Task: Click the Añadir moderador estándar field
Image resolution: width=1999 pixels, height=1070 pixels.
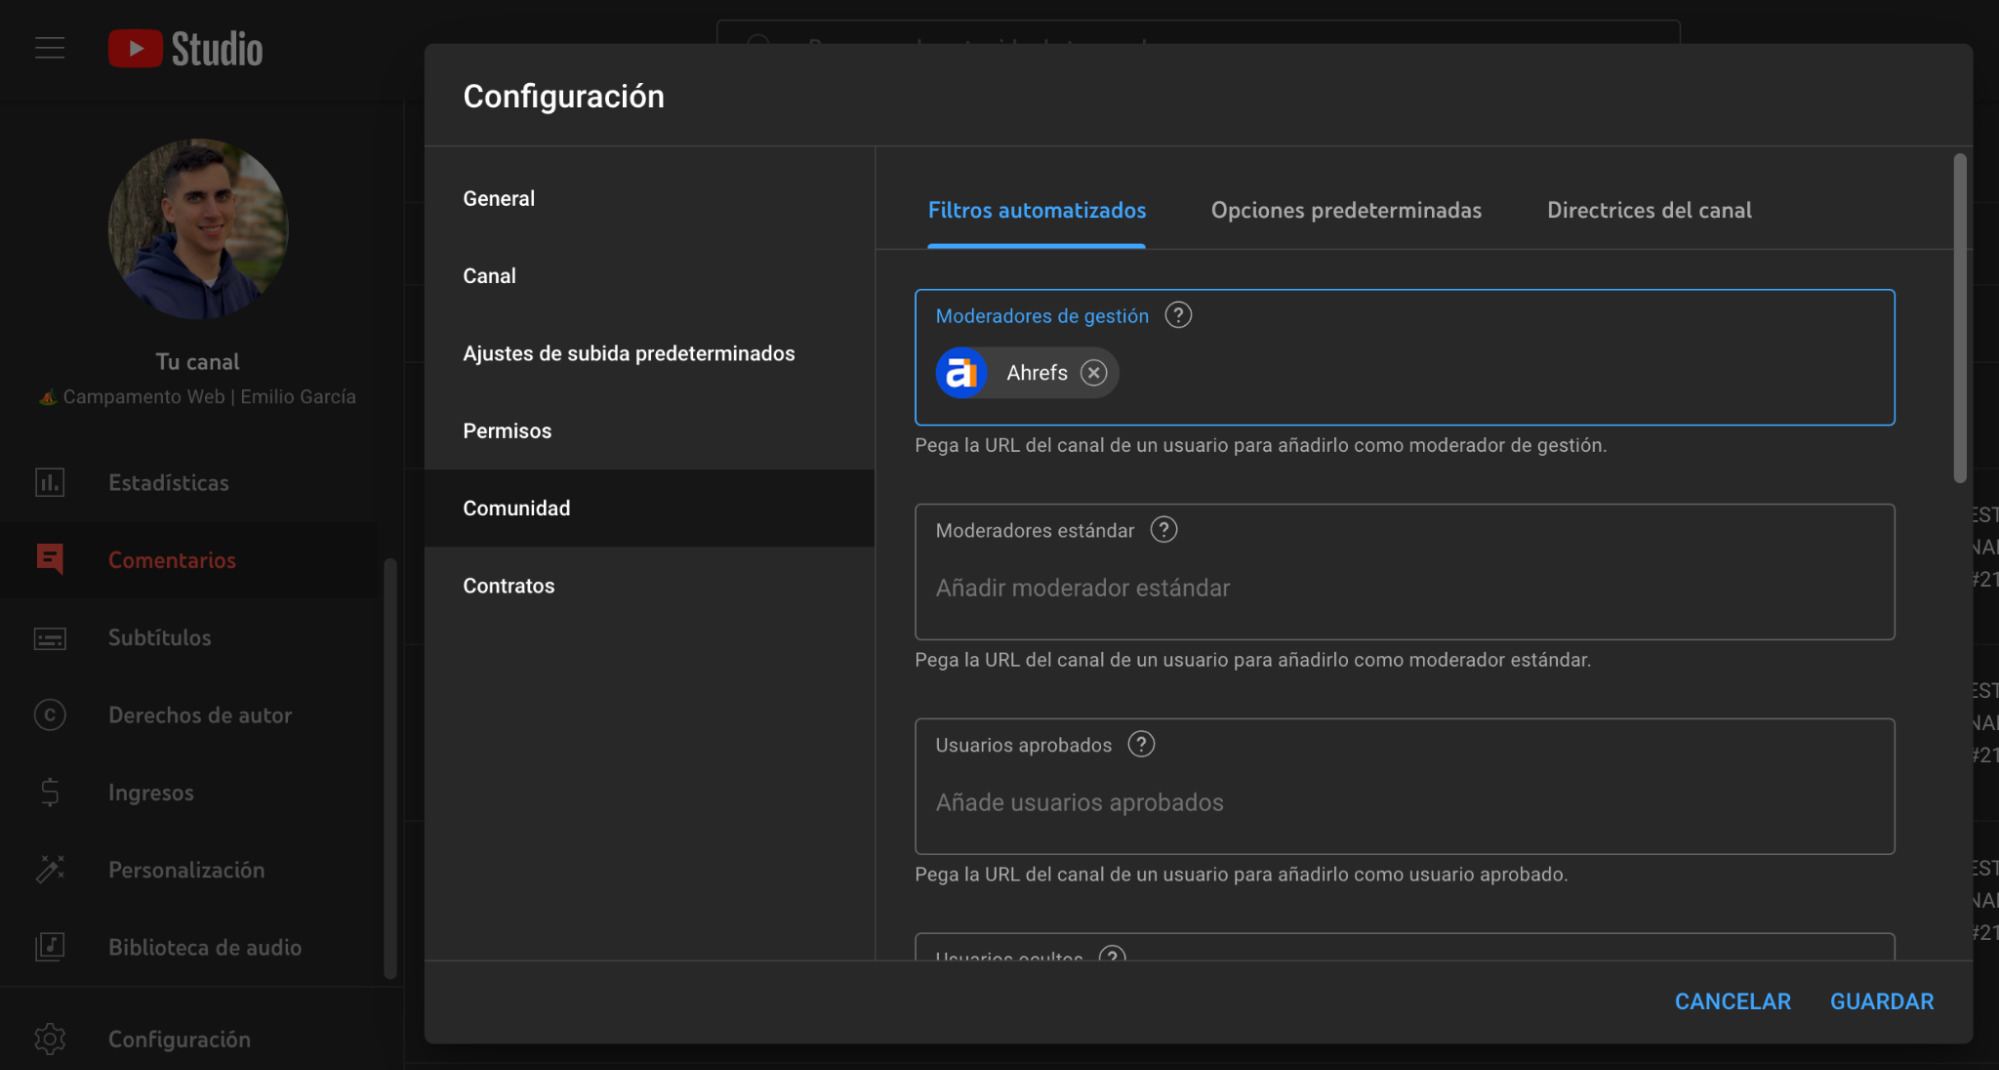Action: click(1404, 588)
